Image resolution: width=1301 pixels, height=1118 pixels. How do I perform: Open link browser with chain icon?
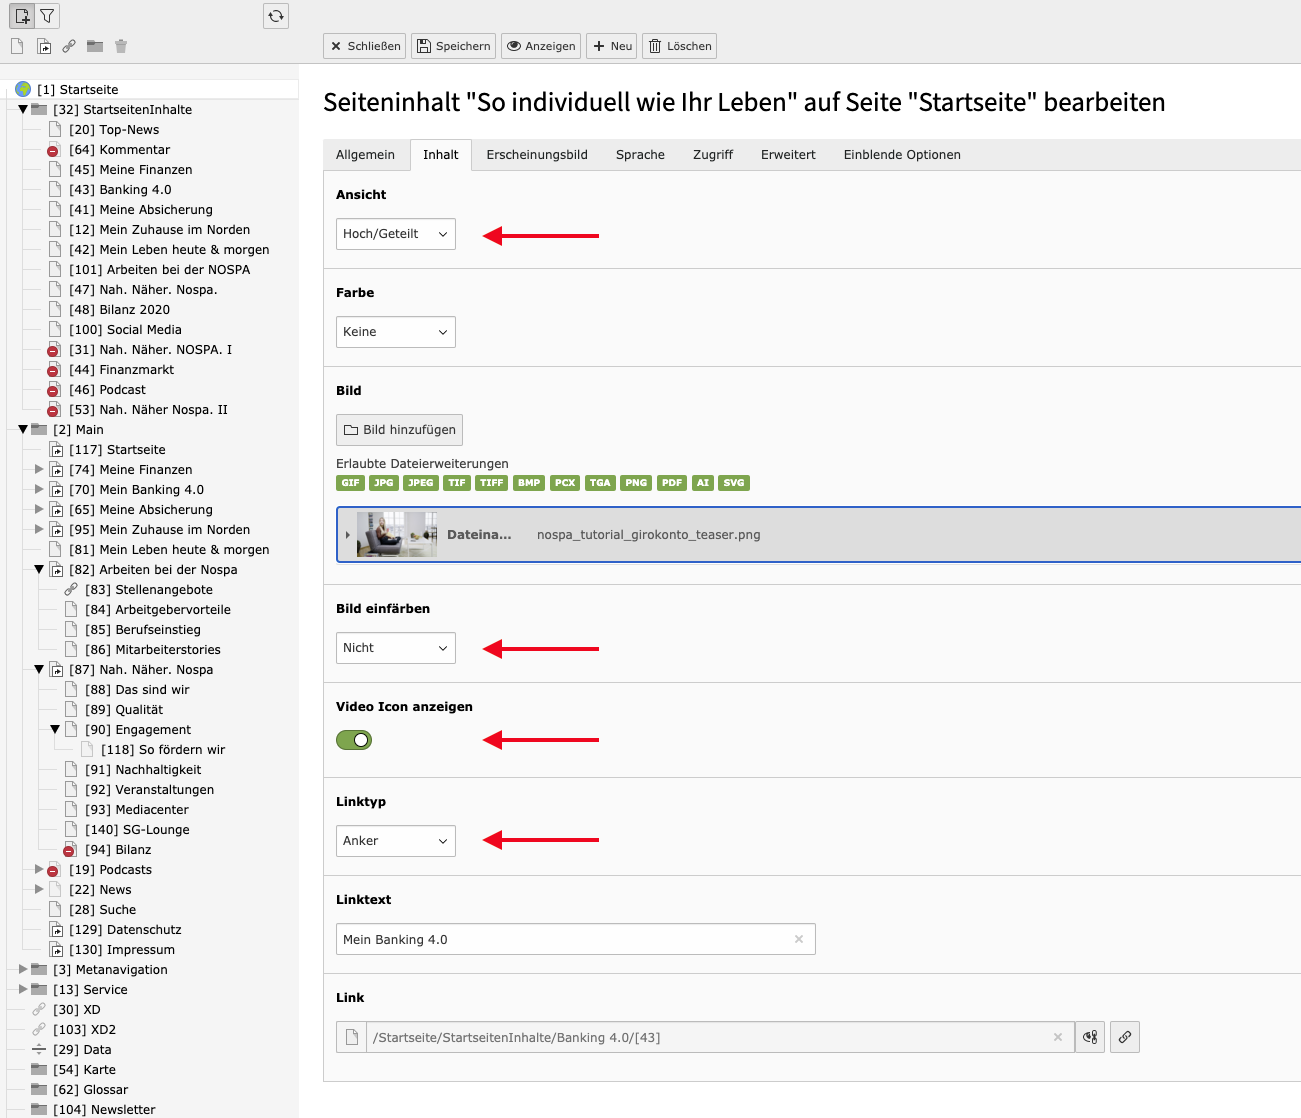[x=1125, y=1037]
